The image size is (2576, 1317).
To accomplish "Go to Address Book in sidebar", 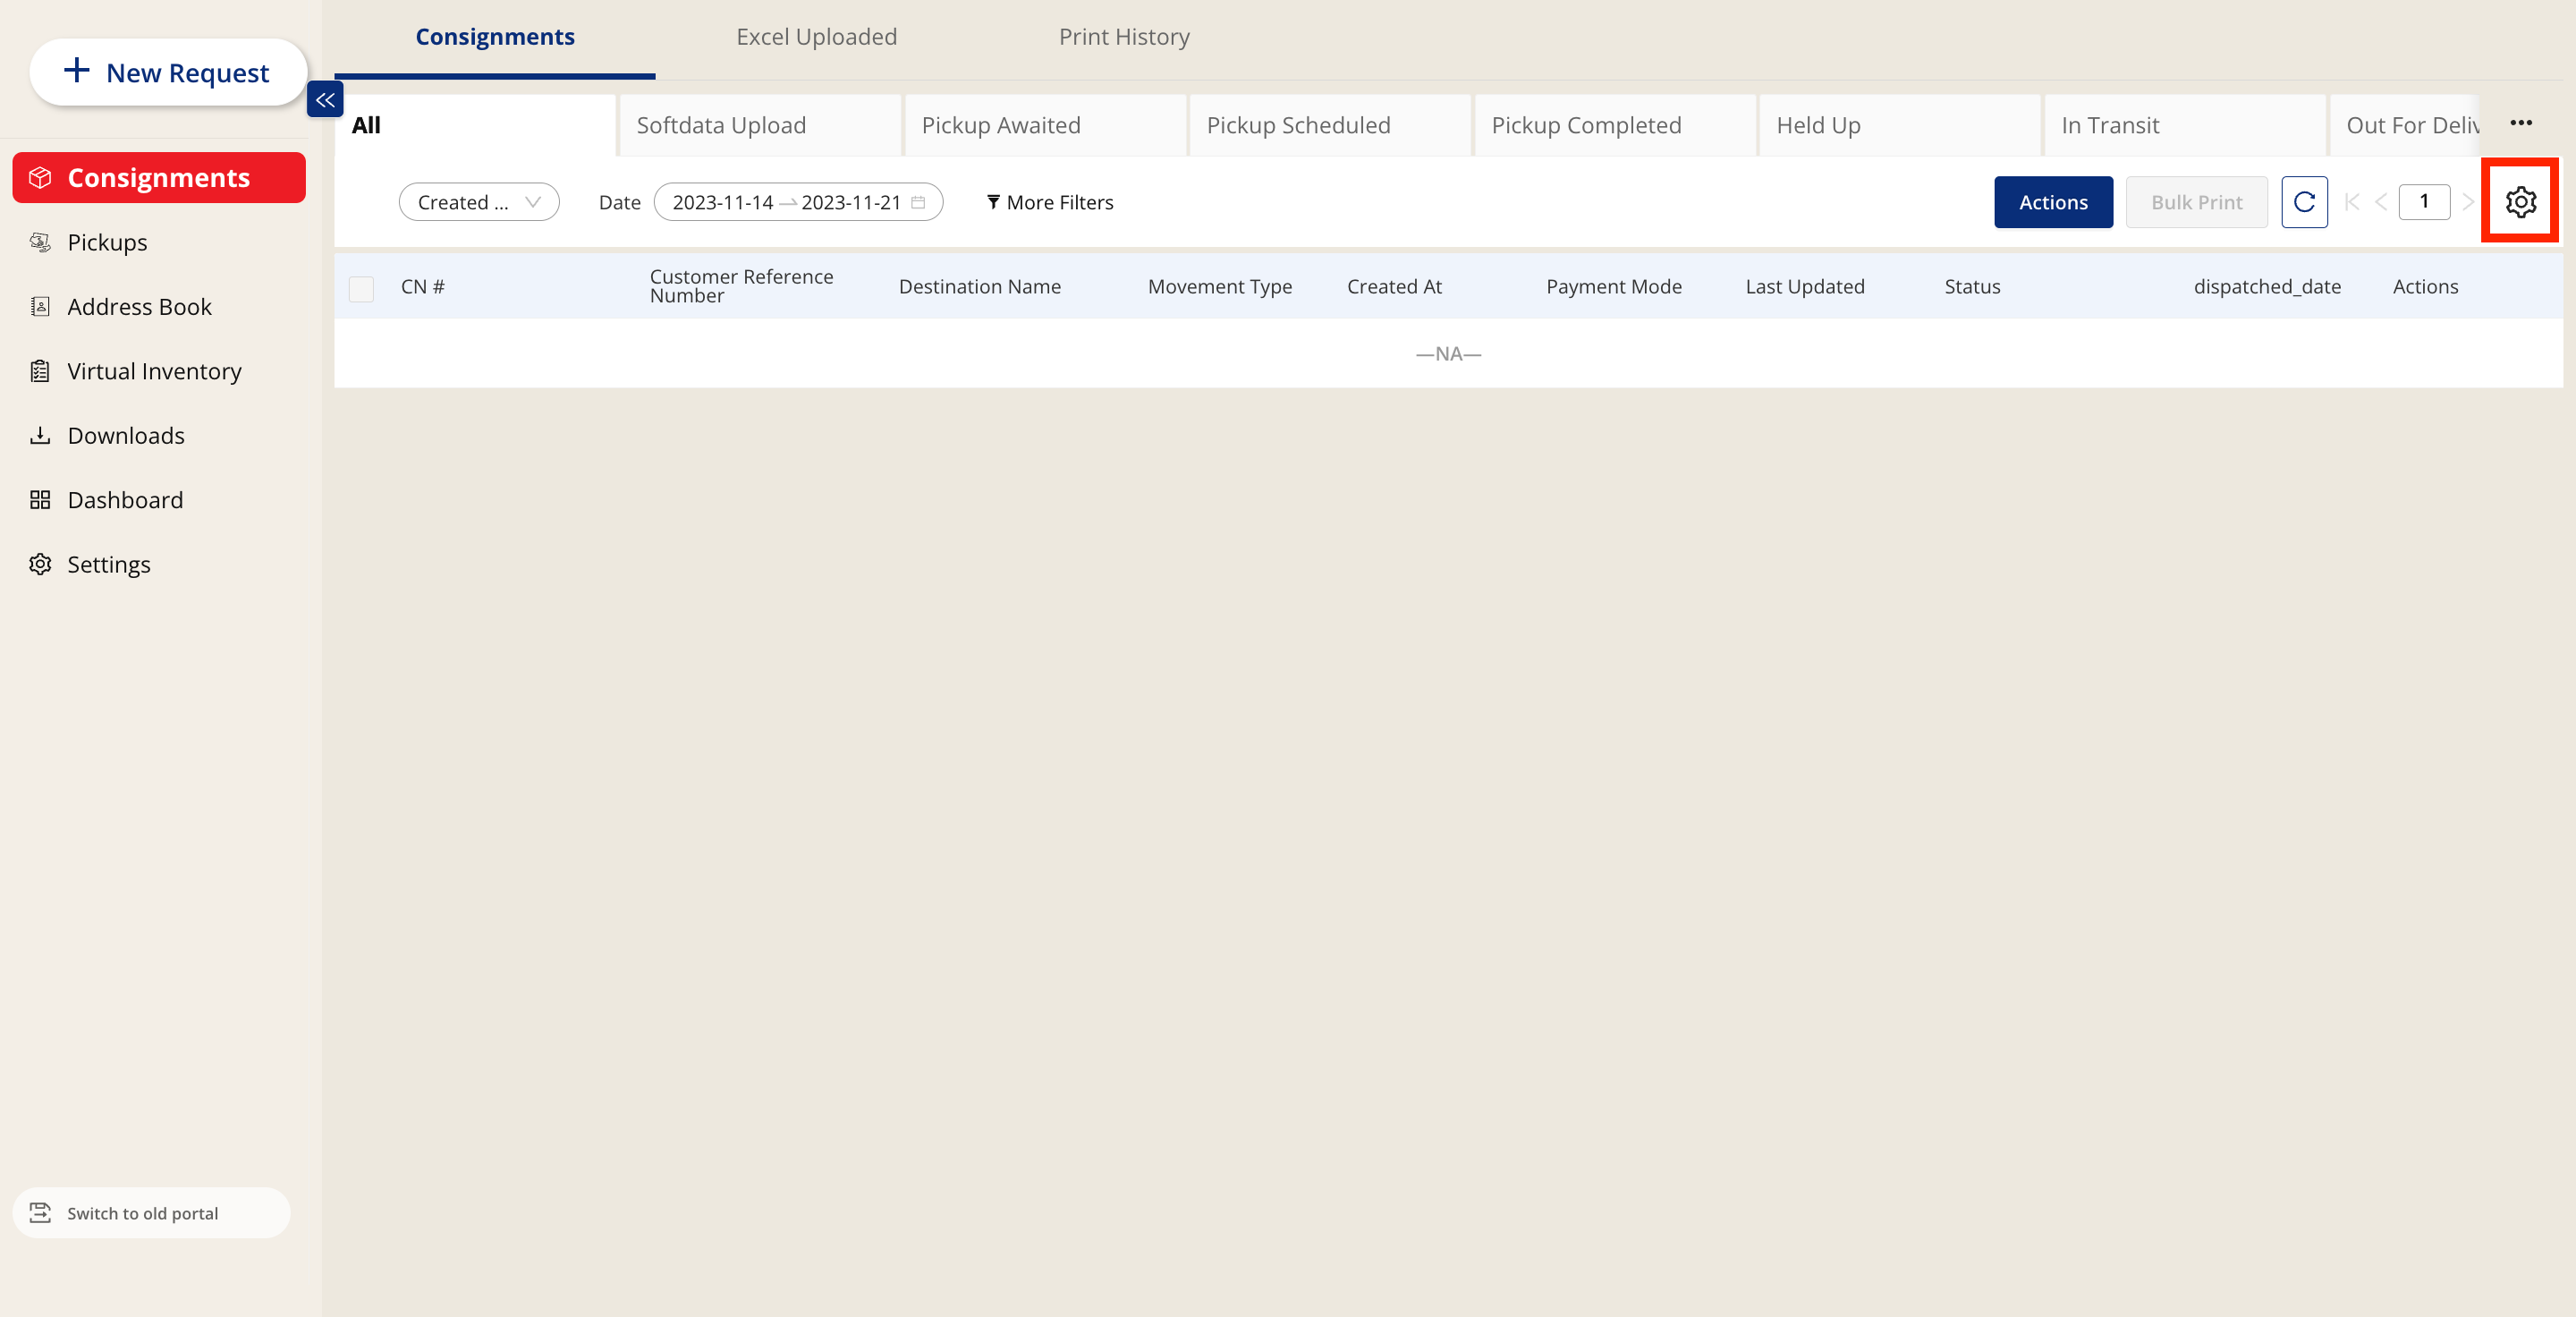I will click(x=139, y=307).
